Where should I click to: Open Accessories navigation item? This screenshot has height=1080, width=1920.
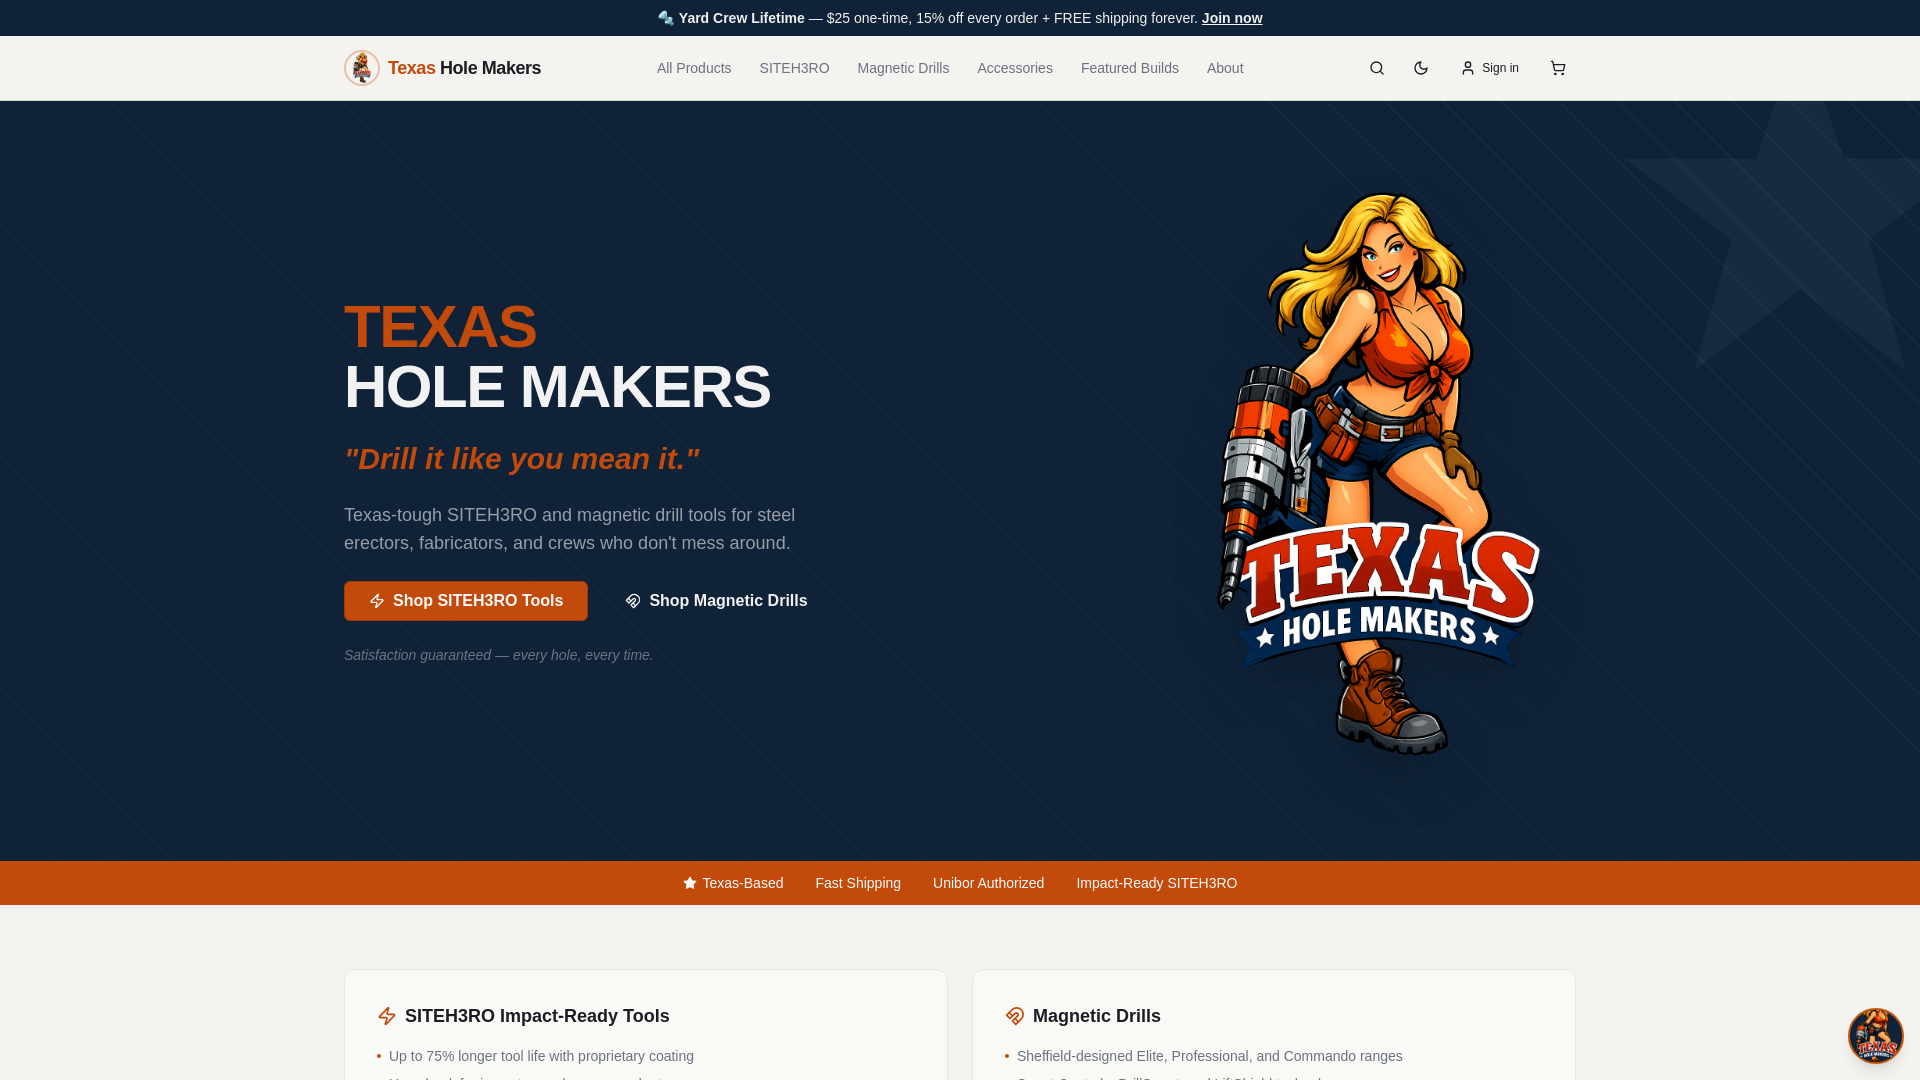1015,68
